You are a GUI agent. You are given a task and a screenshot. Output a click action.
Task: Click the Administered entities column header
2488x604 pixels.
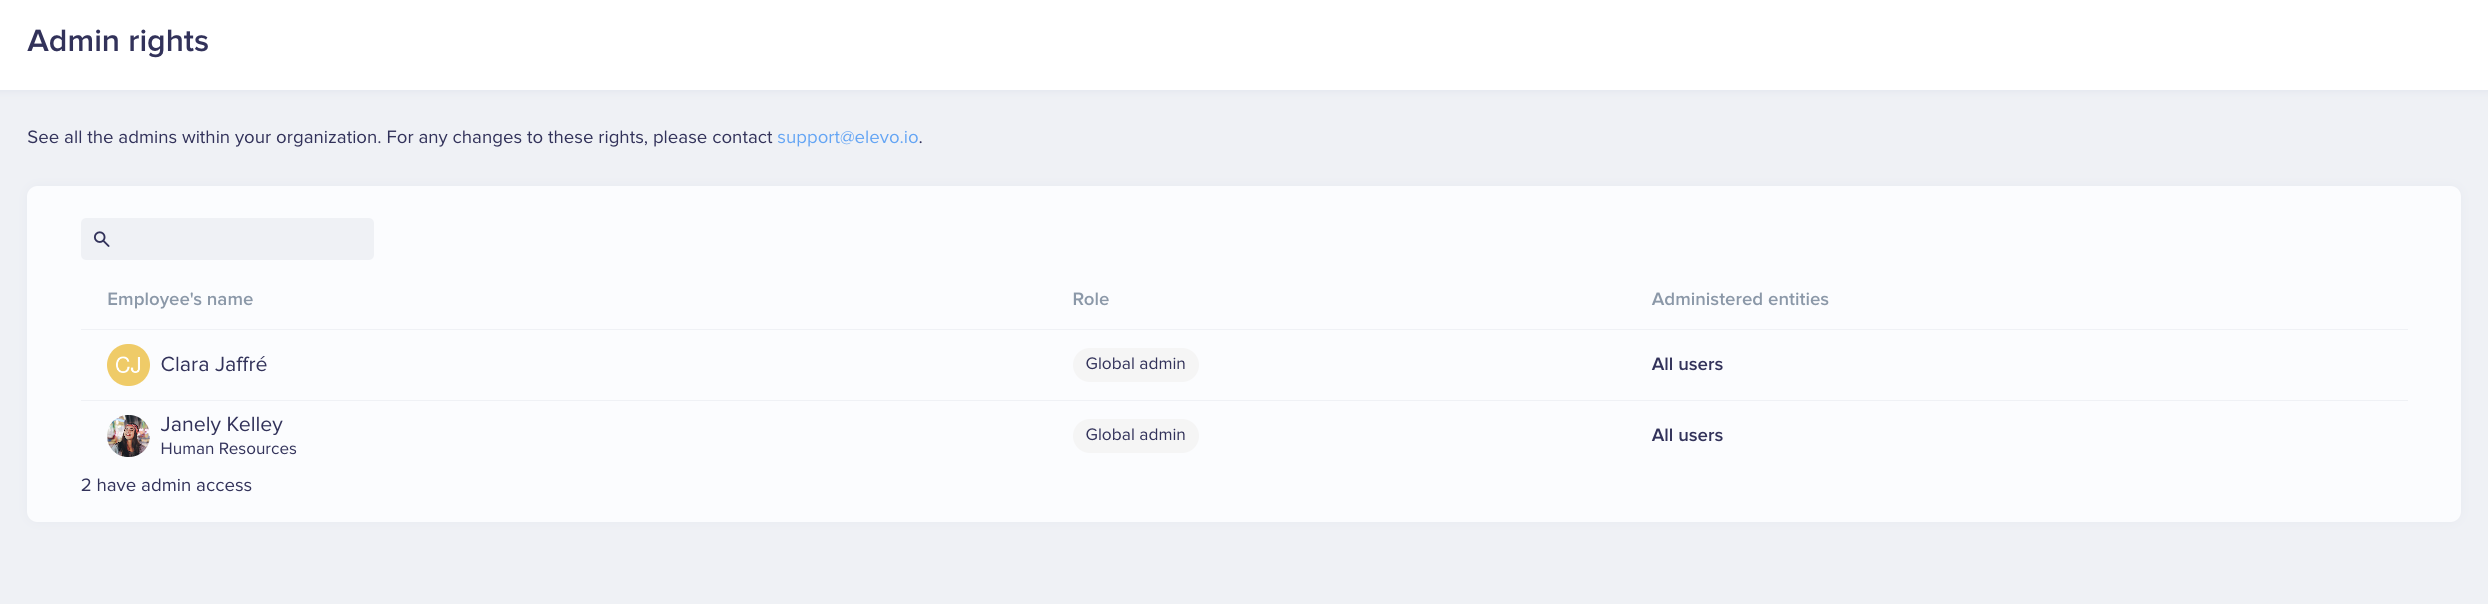pyautogui.click(x=1740, y=299)
